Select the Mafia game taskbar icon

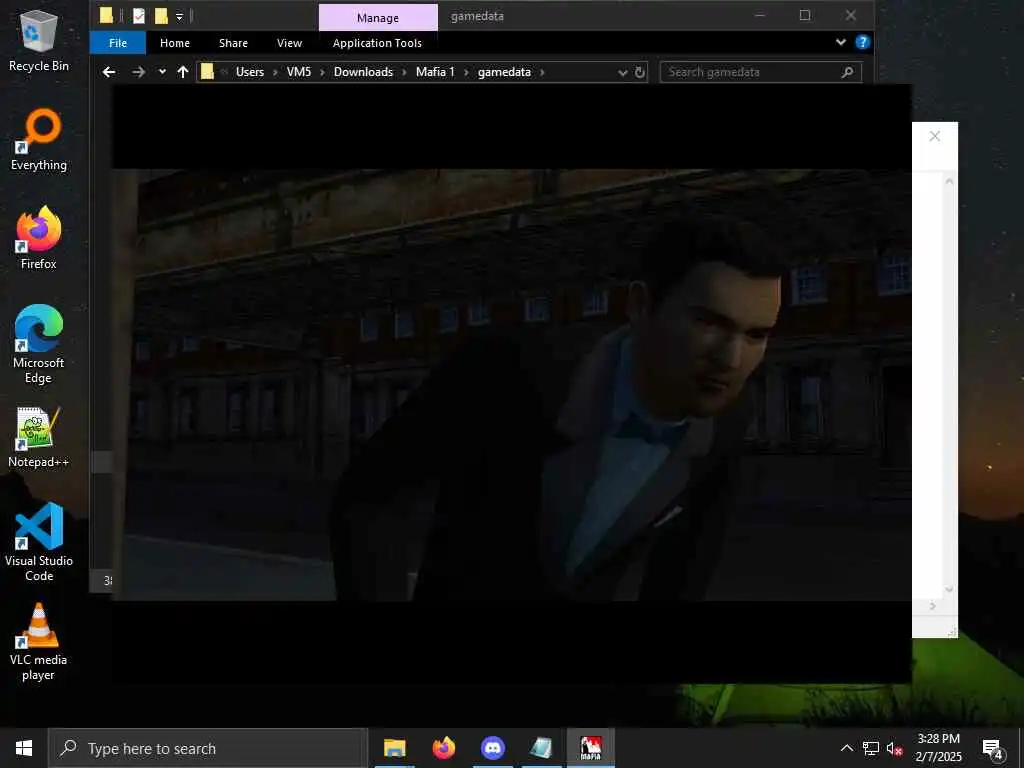pos(591,748)
